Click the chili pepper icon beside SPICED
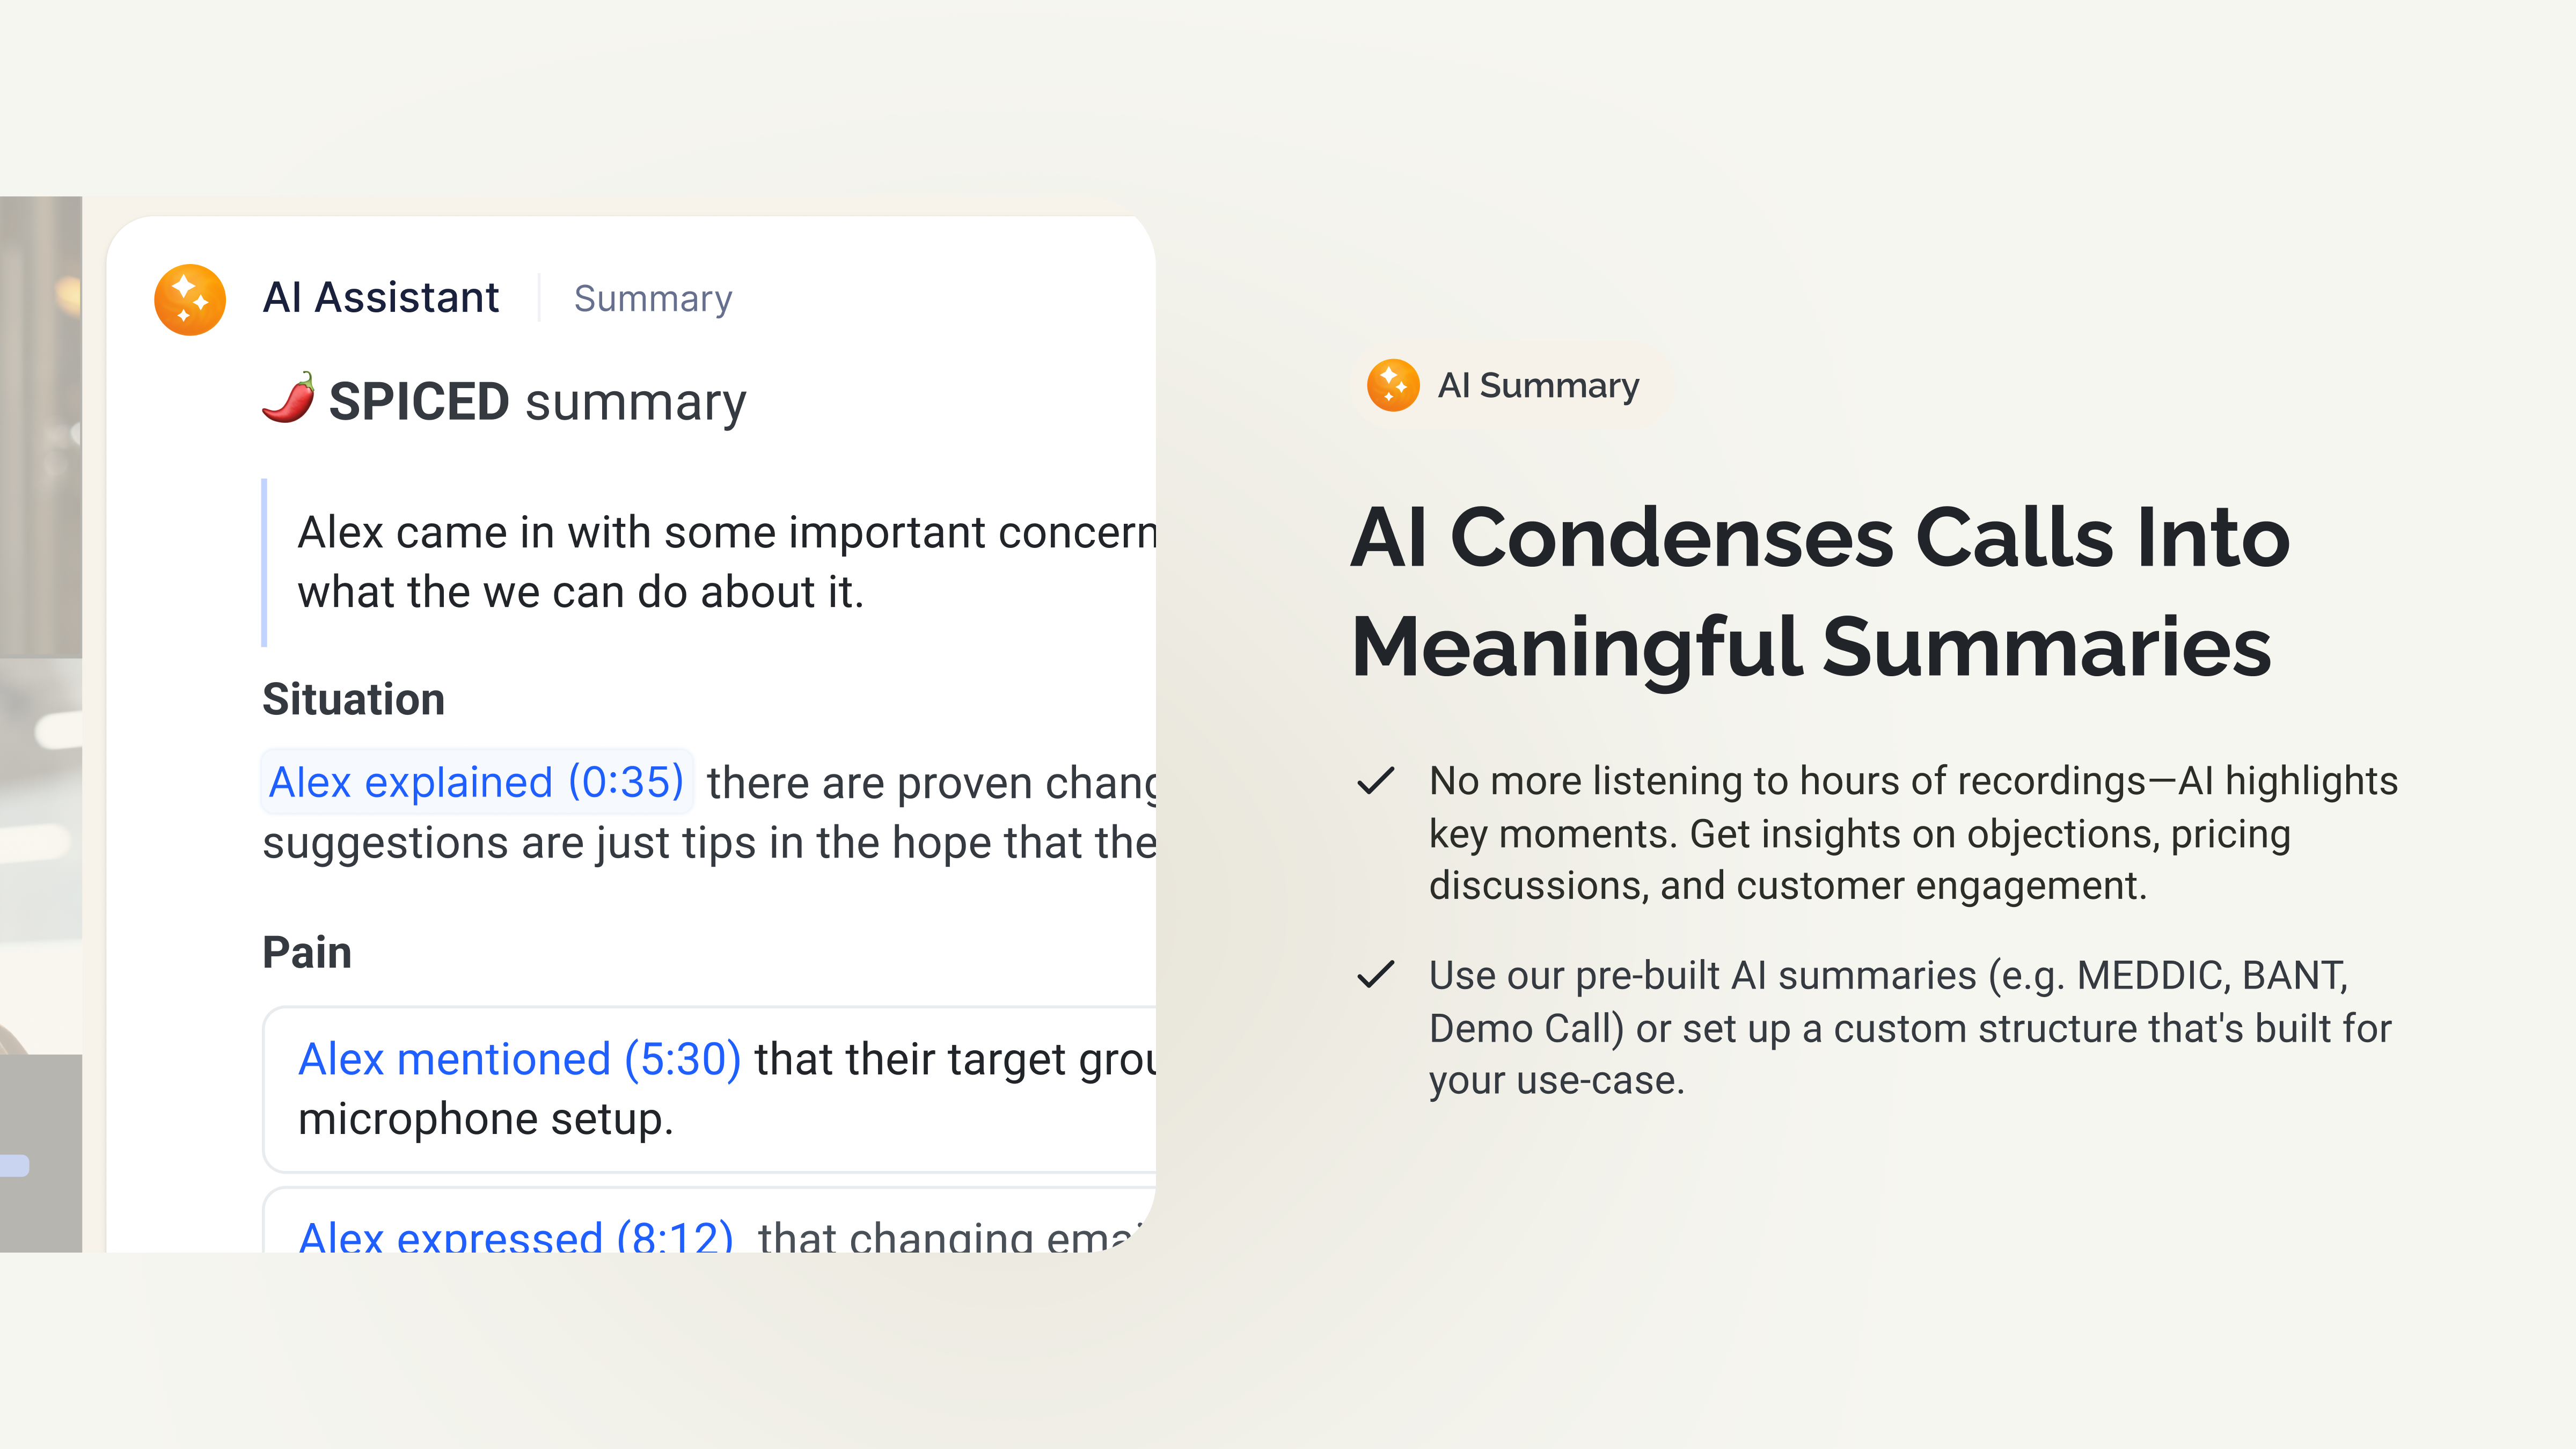Viewport: 2576px width, 1449px height. pos(288,399)
